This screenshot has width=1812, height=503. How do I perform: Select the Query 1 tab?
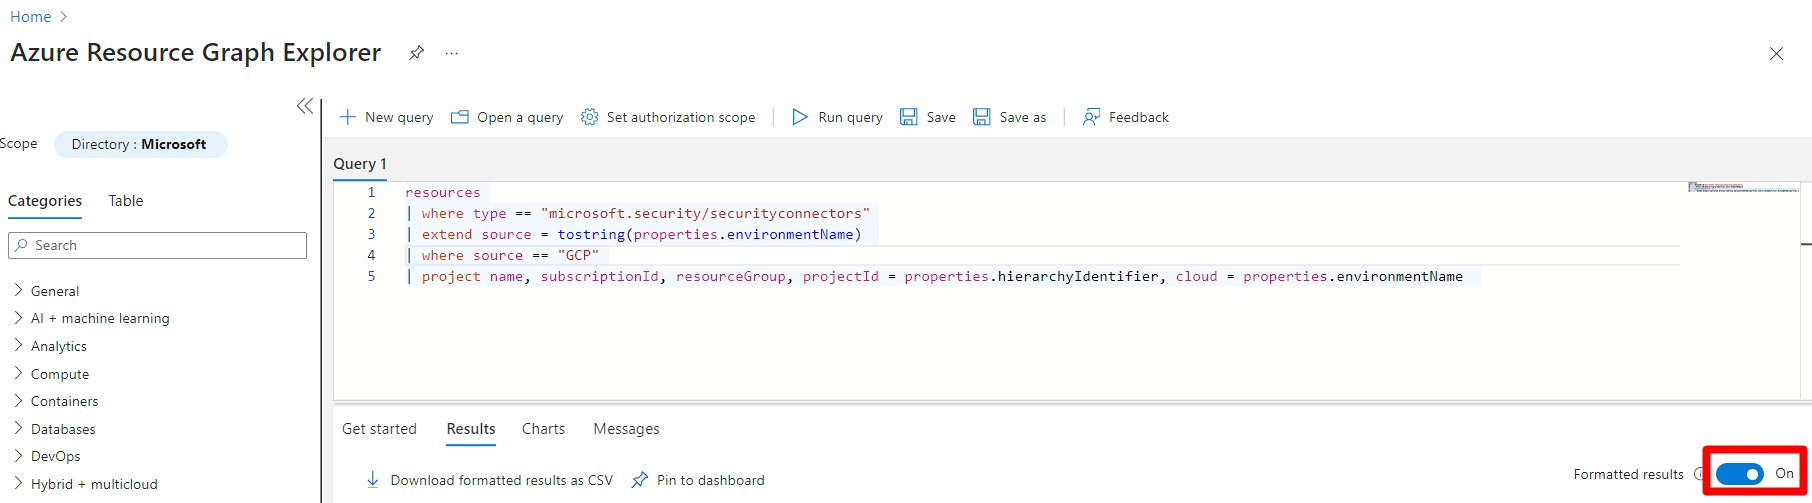(x=360, y=164)
